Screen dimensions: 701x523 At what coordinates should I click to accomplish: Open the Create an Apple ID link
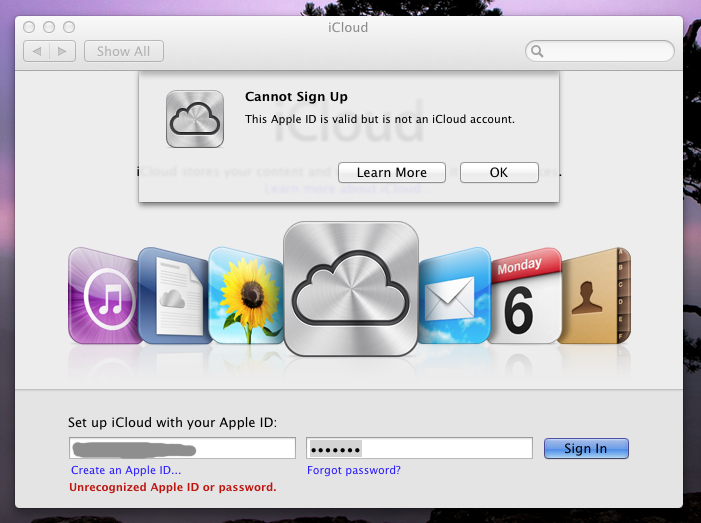[x=126, y=470]
